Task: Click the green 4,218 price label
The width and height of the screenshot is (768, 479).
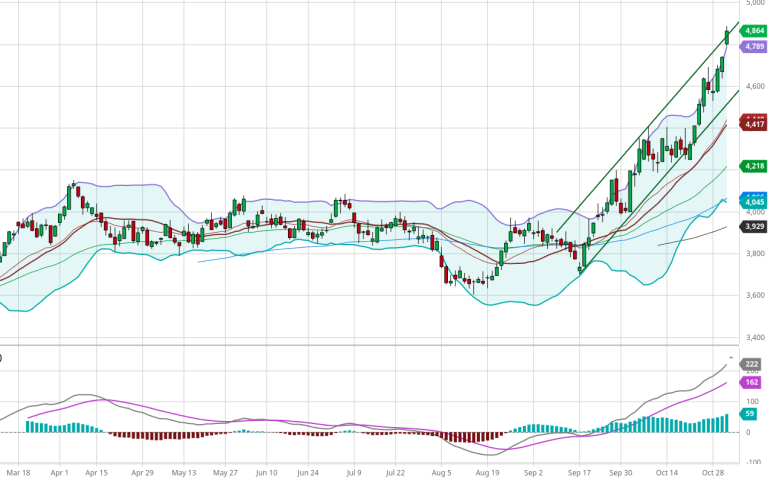Action: click(753, 165)
